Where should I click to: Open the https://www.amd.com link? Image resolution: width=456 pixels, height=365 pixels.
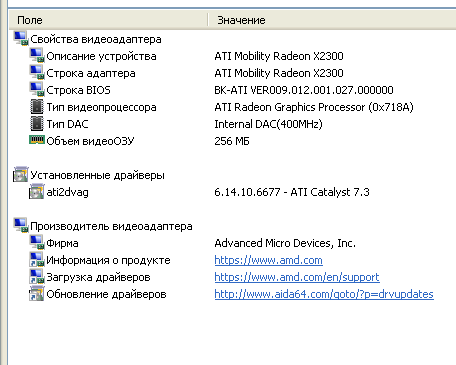pyautogui.click(x=268, y=260)
